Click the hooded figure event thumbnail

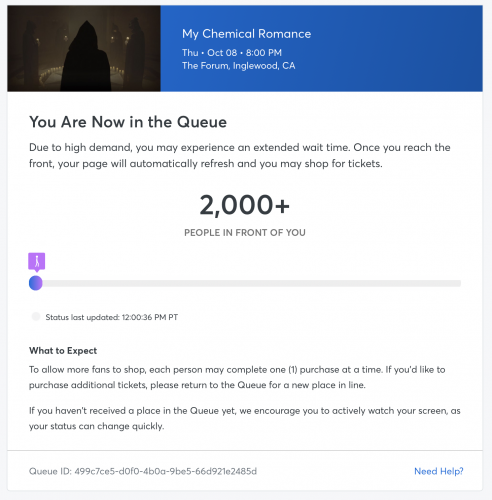tap(84, 48)
